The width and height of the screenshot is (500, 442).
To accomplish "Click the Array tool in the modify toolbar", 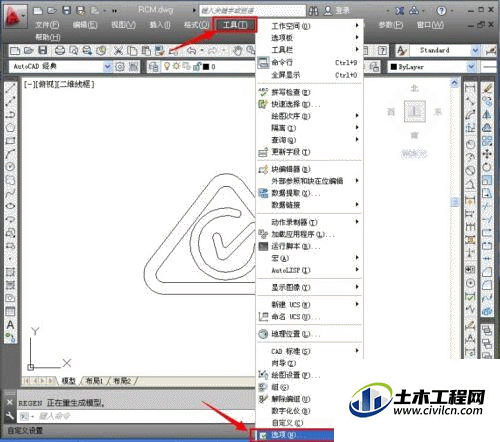I will (487, 140).
